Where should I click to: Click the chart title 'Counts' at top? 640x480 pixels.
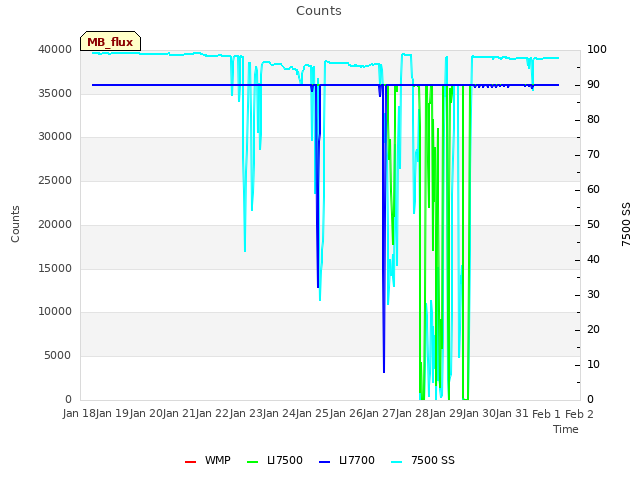pos(319,11)
